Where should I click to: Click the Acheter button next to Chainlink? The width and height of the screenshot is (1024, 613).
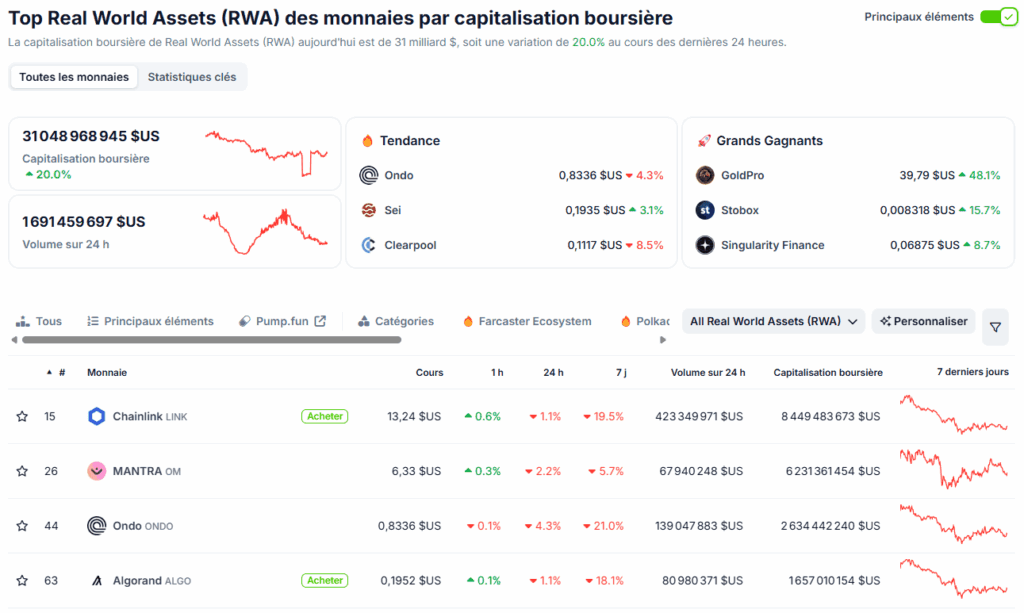pyautogui.click(x=324, y=416)
